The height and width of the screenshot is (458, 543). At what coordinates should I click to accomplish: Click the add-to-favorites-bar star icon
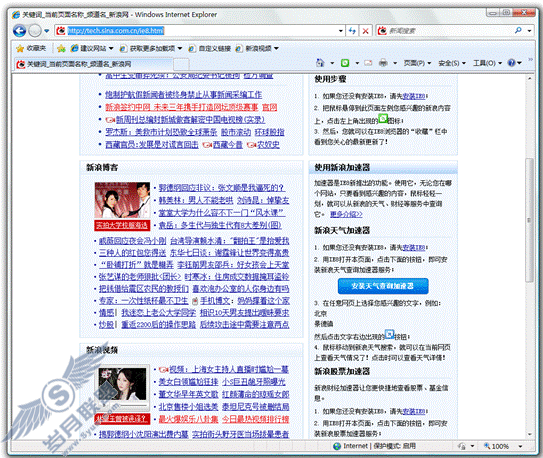61,48
